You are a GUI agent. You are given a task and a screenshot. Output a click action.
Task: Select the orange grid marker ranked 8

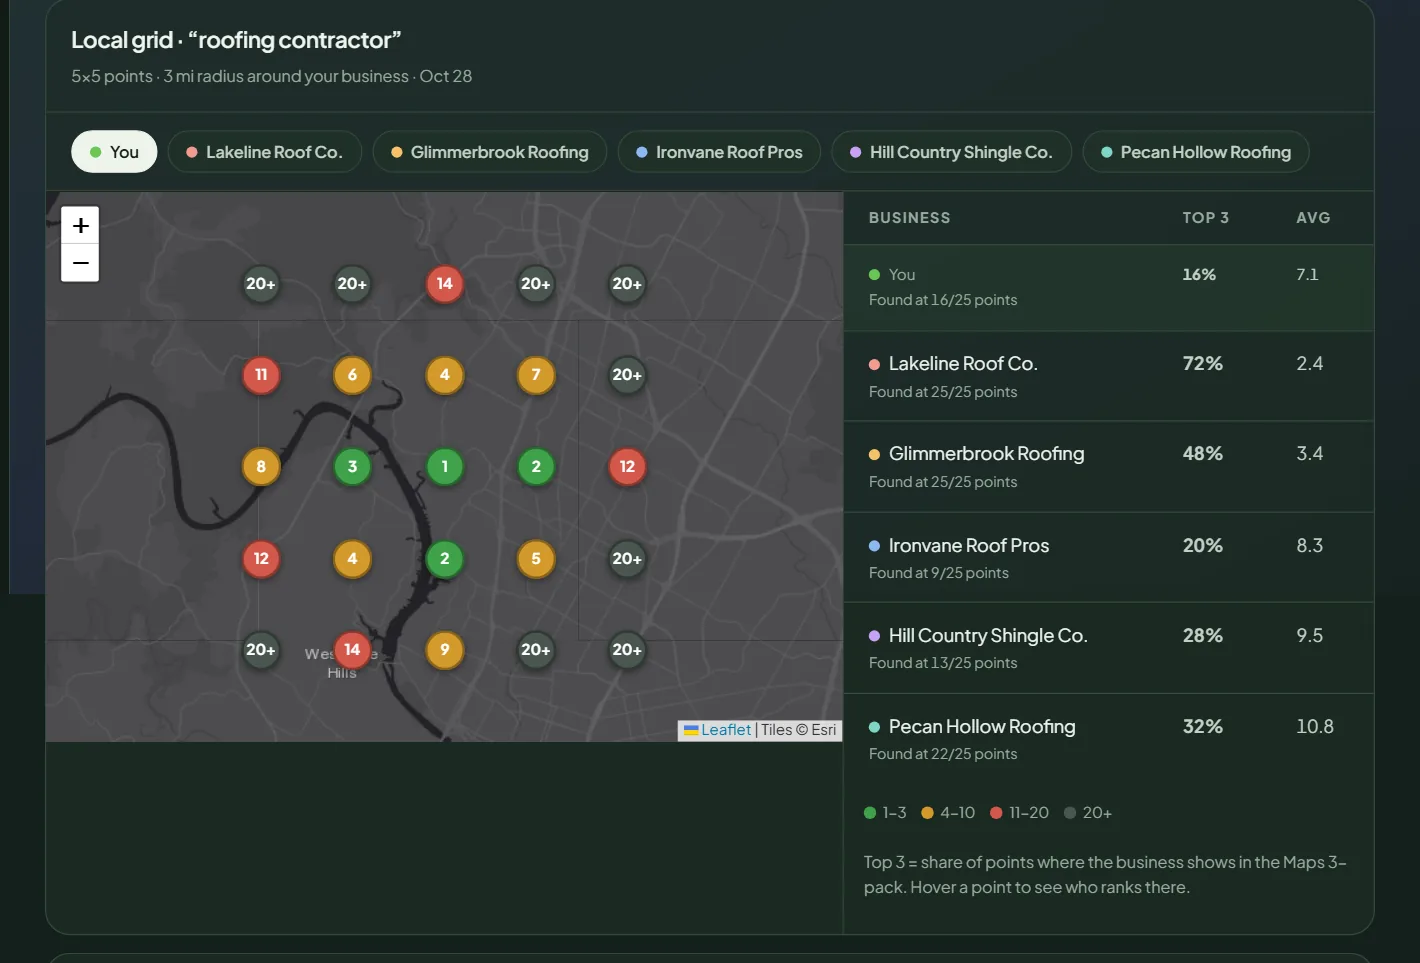pos(261,466)
